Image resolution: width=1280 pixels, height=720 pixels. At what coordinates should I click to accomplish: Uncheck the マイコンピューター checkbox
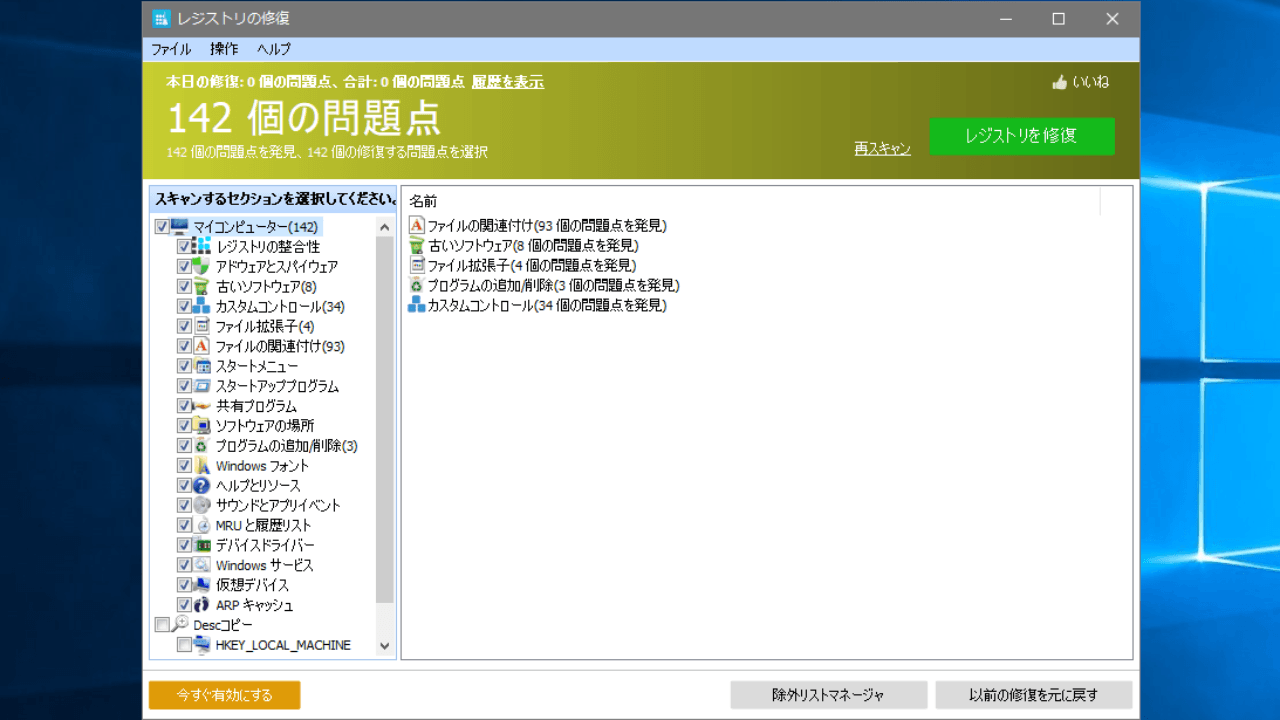[162, 227]
